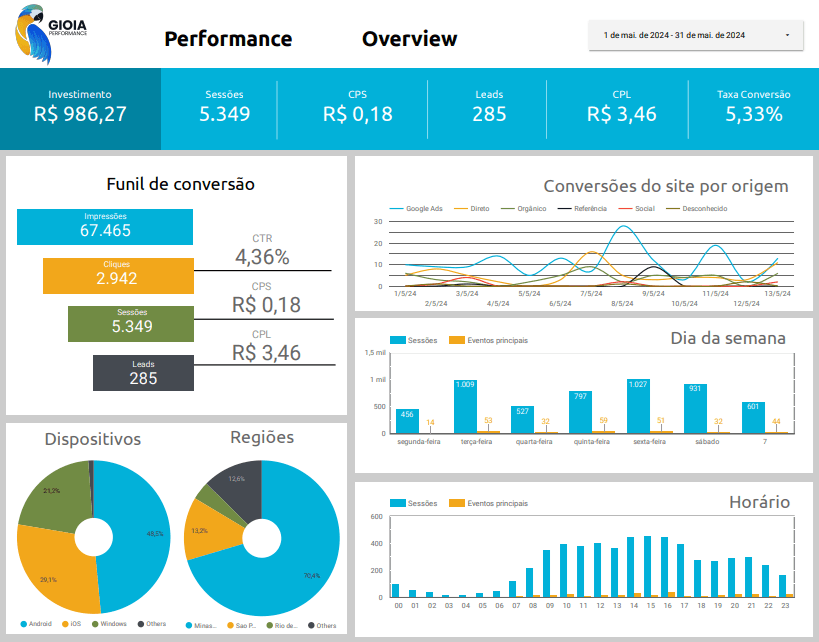Click the dropdown arrow in date picker

point(788,35)
